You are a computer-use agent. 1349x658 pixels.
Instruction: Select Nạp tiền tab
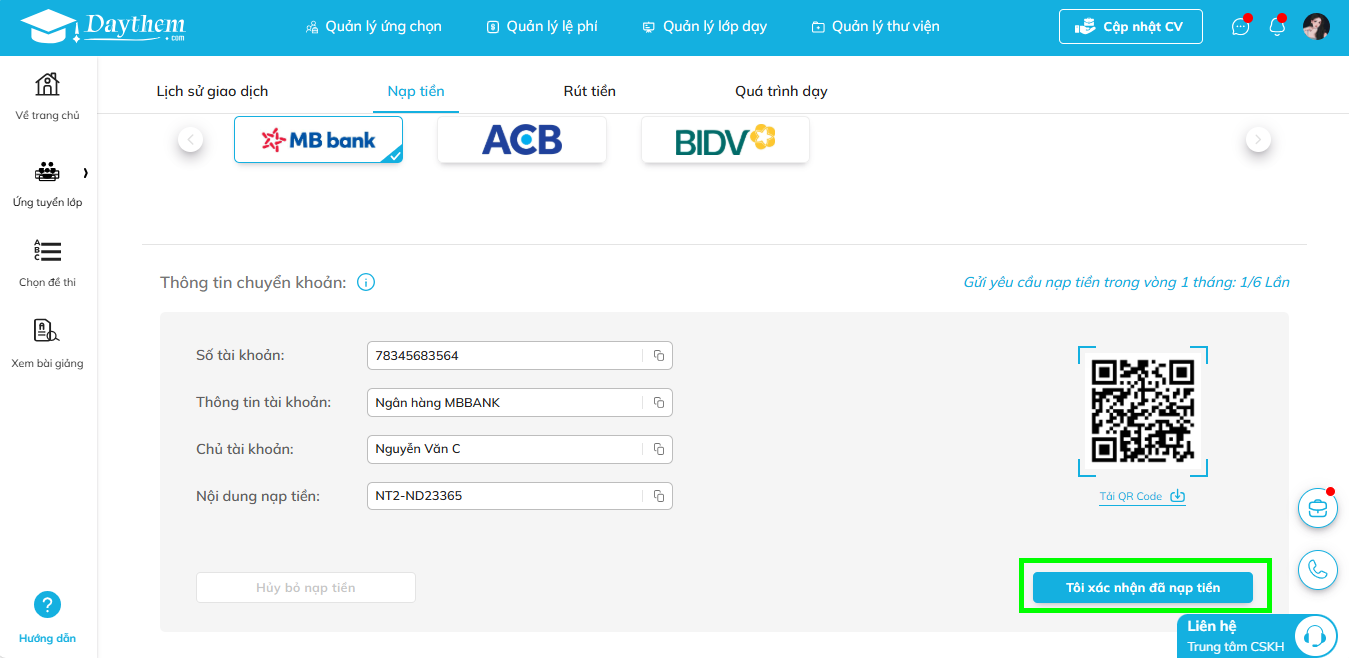[416, 91]
